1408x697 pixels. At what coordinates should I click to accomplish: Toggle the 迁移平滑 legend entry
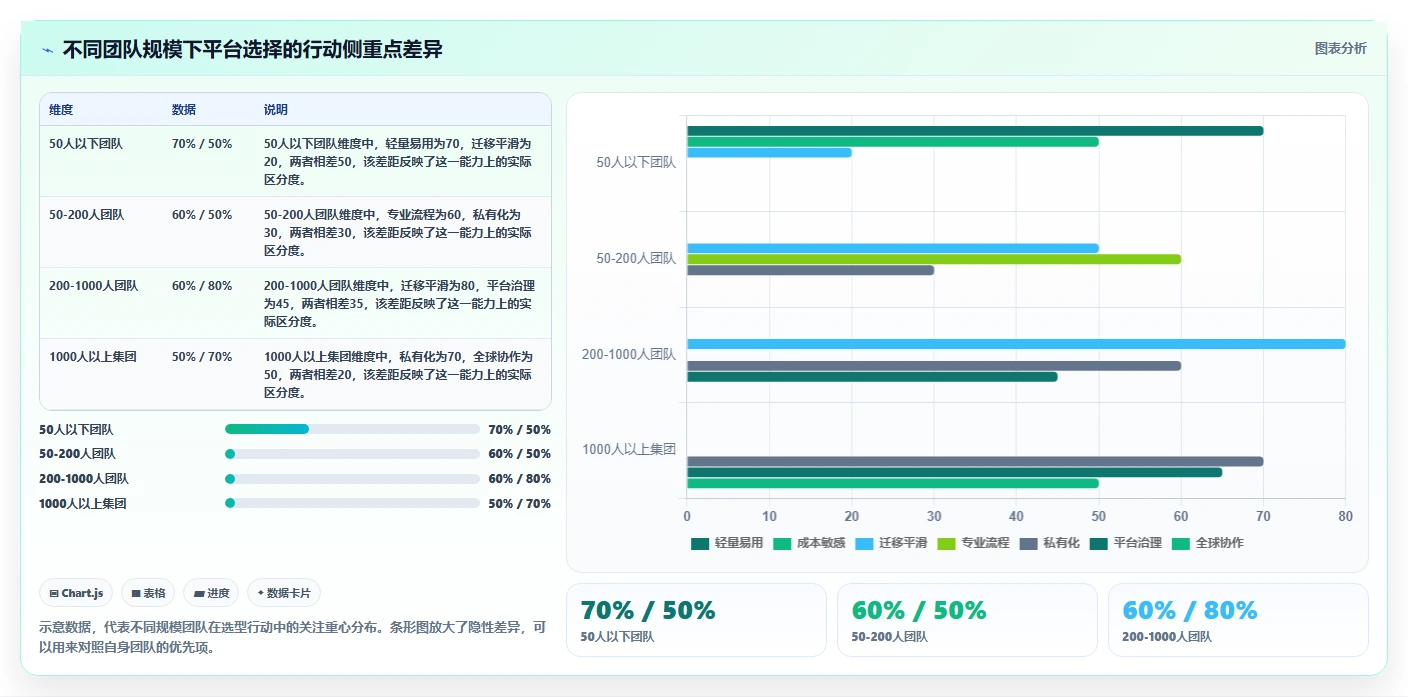click(891, 543)
